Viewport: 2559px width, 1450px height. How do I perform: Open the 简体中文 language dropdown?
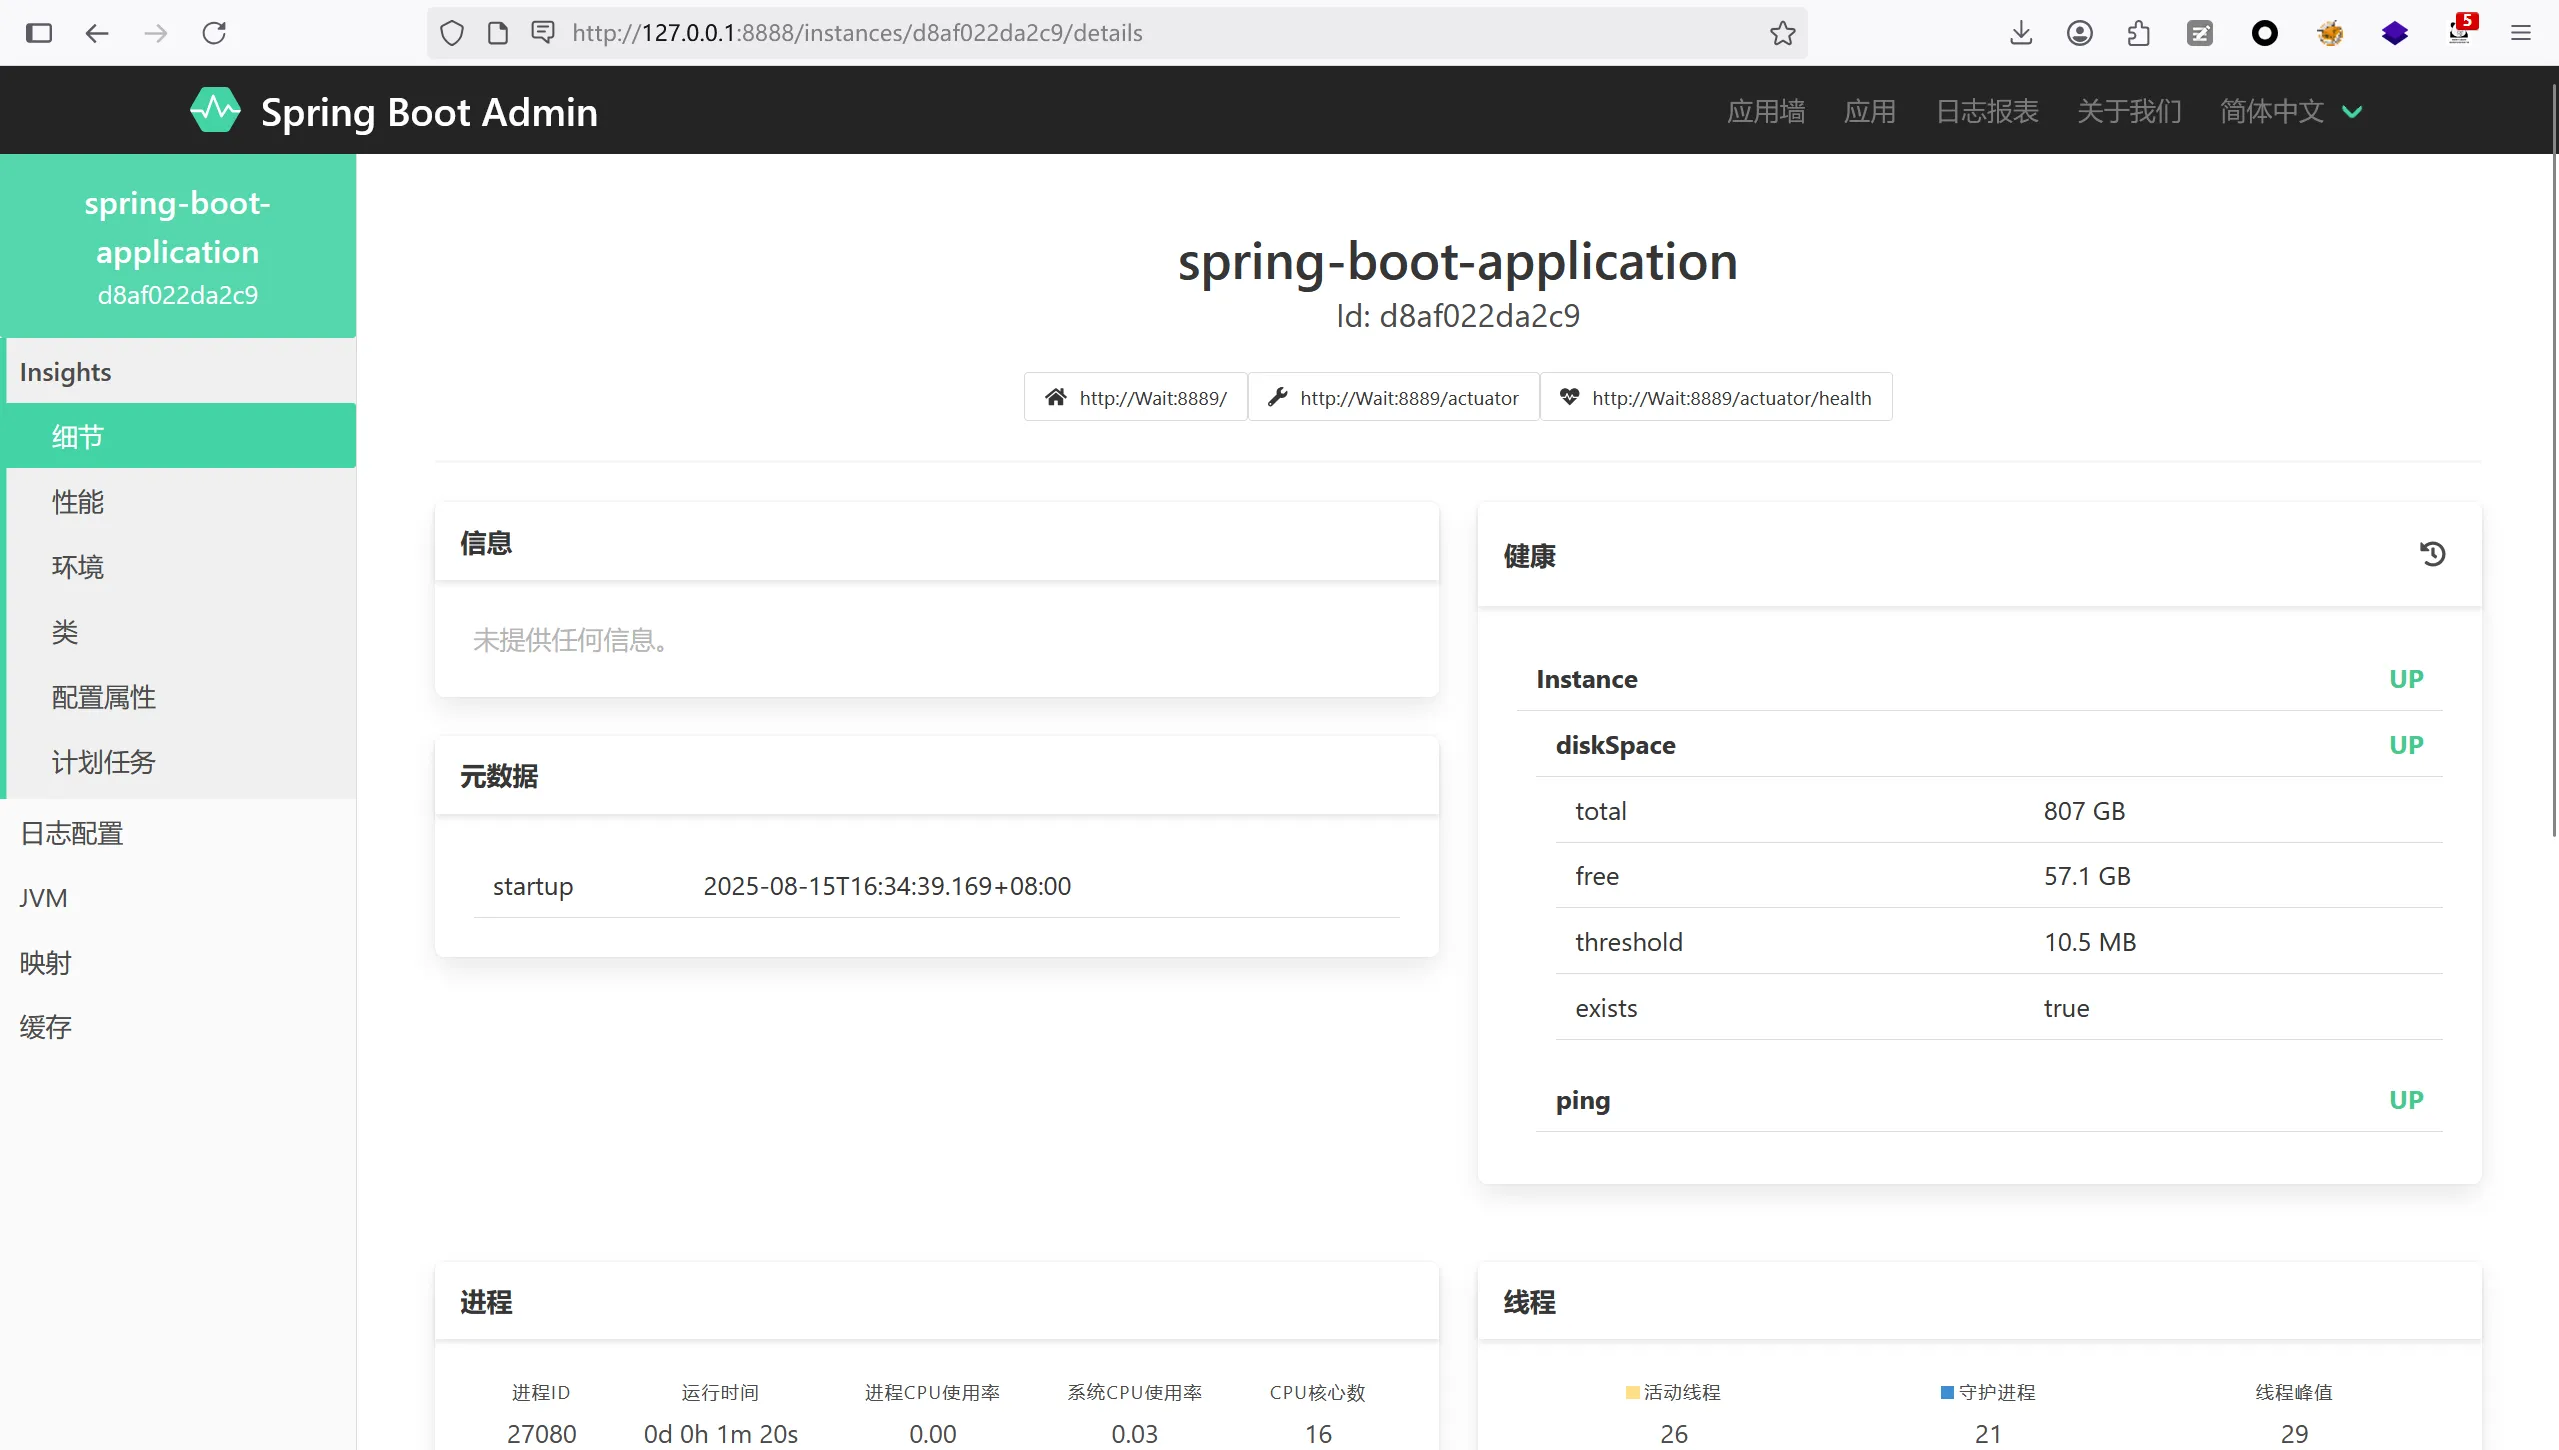[2290, 111]
